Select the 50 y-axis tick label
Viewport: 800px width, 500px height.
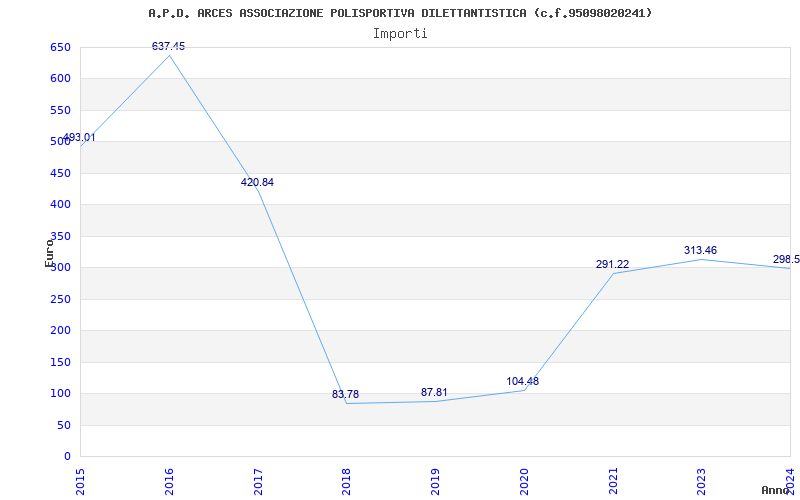[x=64, y=425]
